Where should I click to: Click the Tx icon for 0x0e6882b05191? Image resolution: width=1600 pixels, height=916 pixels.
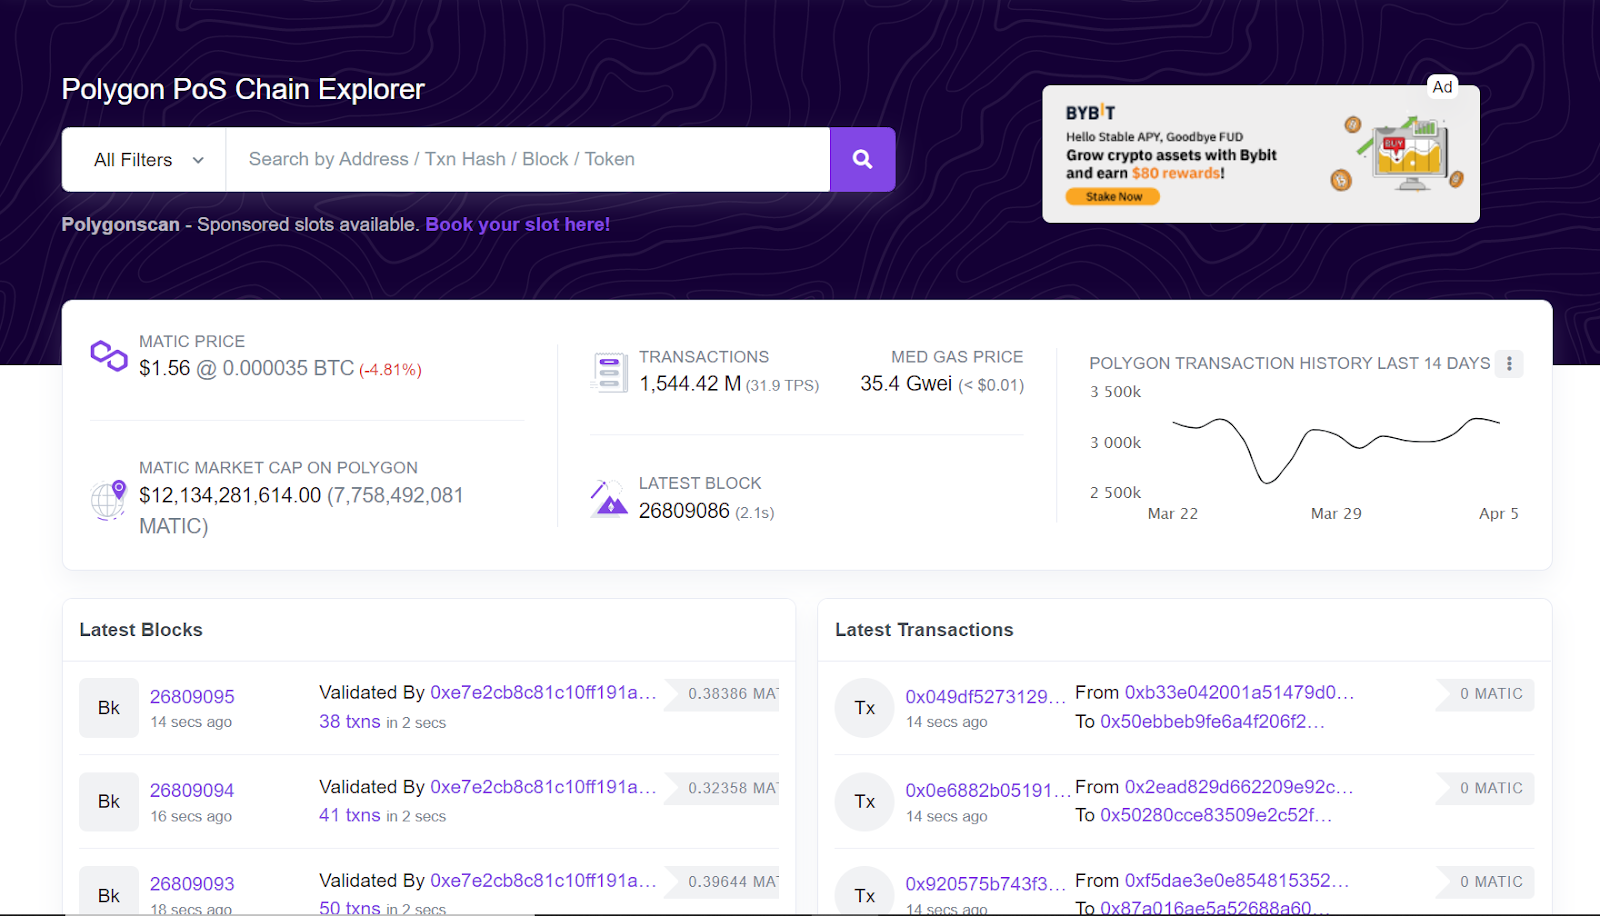click(x=865, y=802)
